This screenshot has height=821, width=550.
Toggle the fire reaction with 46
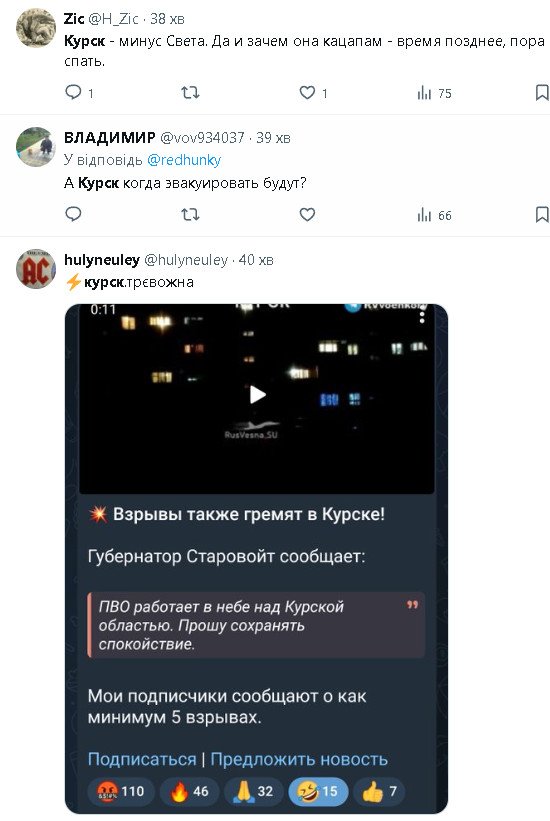[x=189, y=791]
